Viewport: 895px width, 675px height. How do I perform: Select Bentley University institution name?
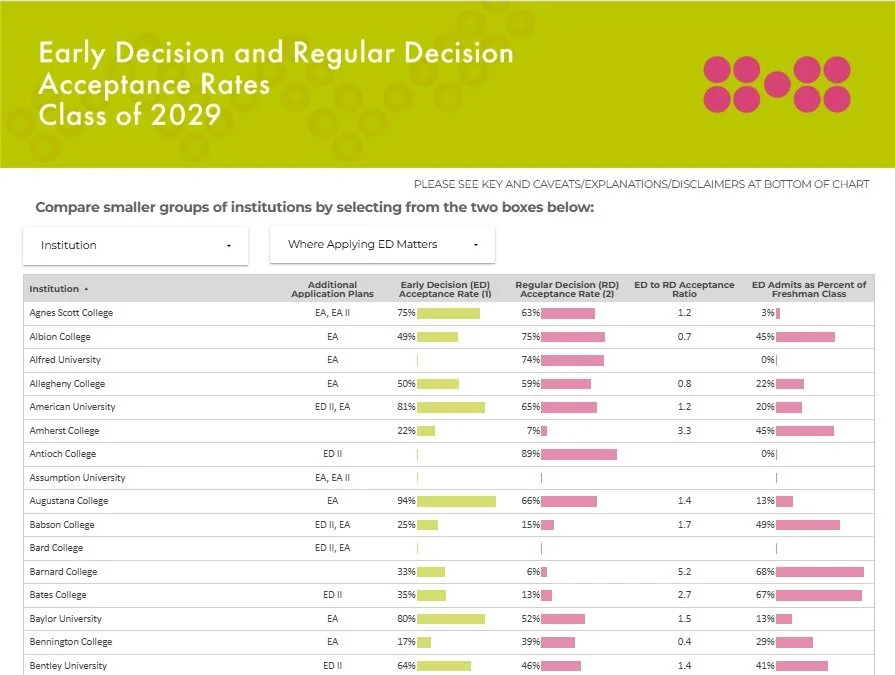(x=68, y=666)
